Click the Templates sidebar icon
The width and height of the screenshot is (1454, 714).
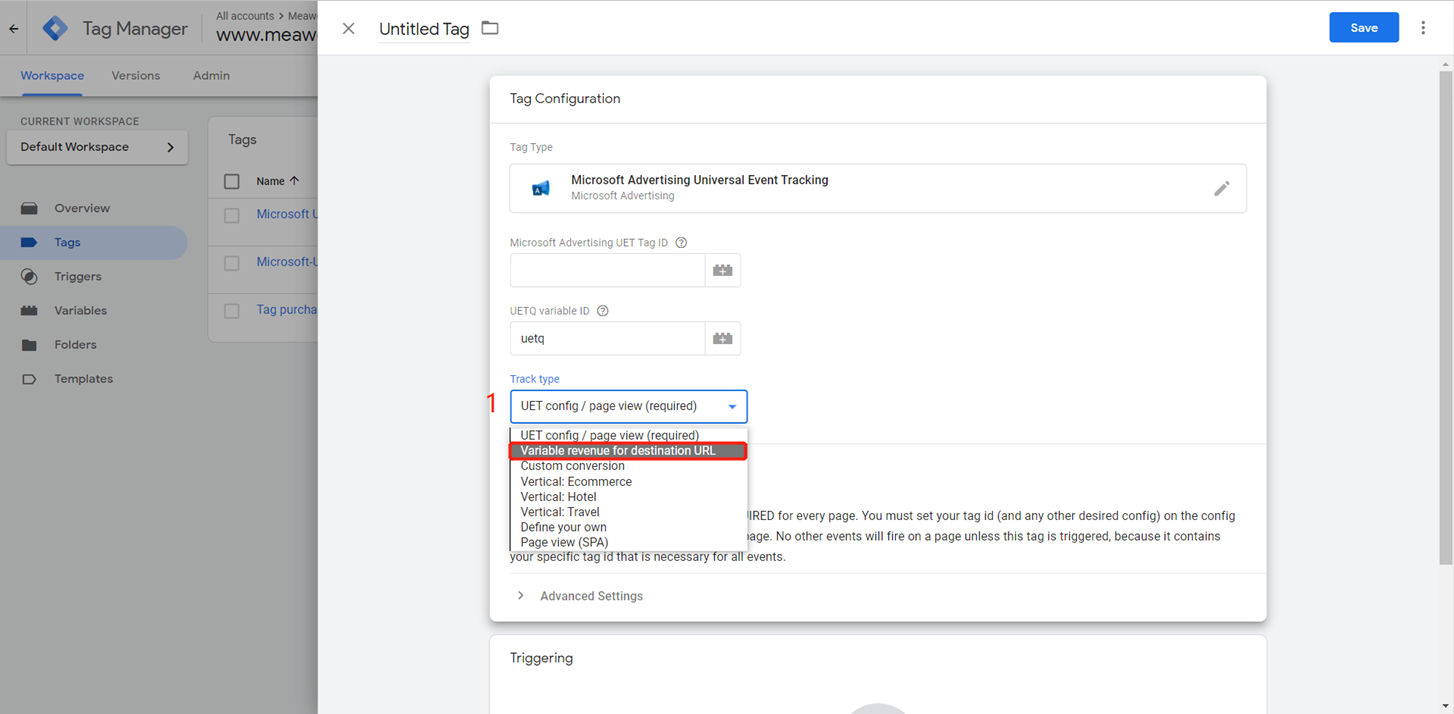(x=29, y=379)
